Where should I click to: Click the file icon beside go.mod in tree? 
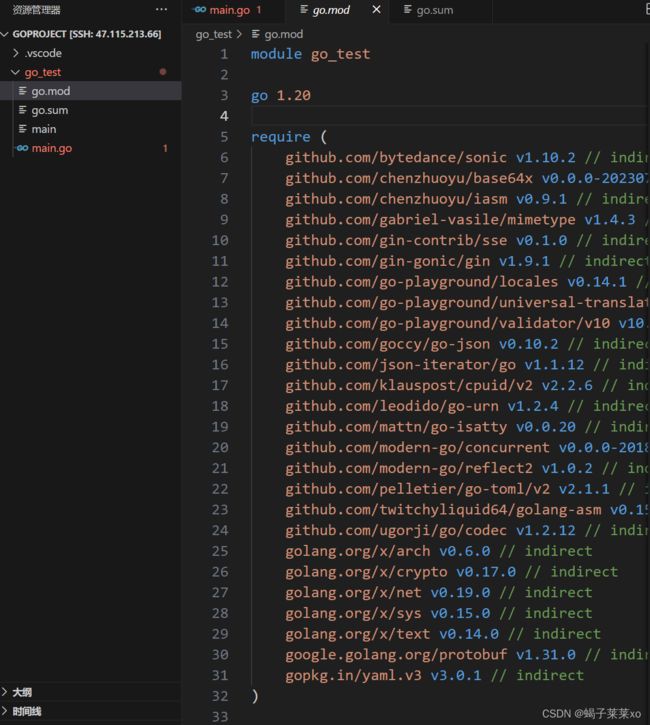pos(23,91)
